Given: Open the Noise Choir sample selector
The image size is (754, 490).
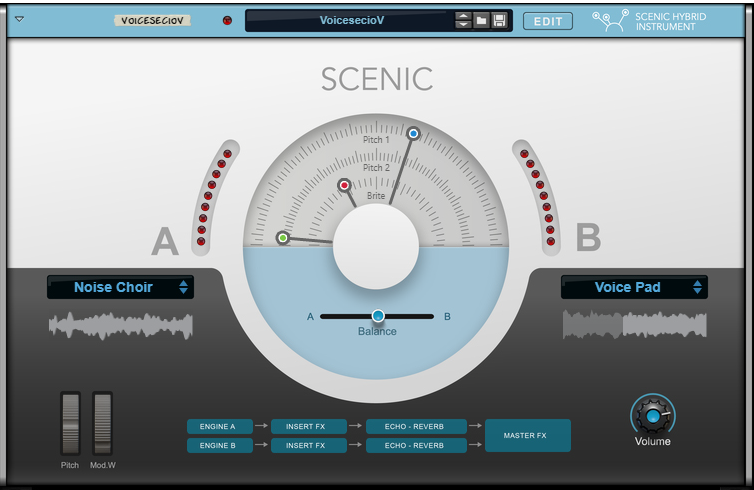Looking at the screenshot, I should 120,287.
